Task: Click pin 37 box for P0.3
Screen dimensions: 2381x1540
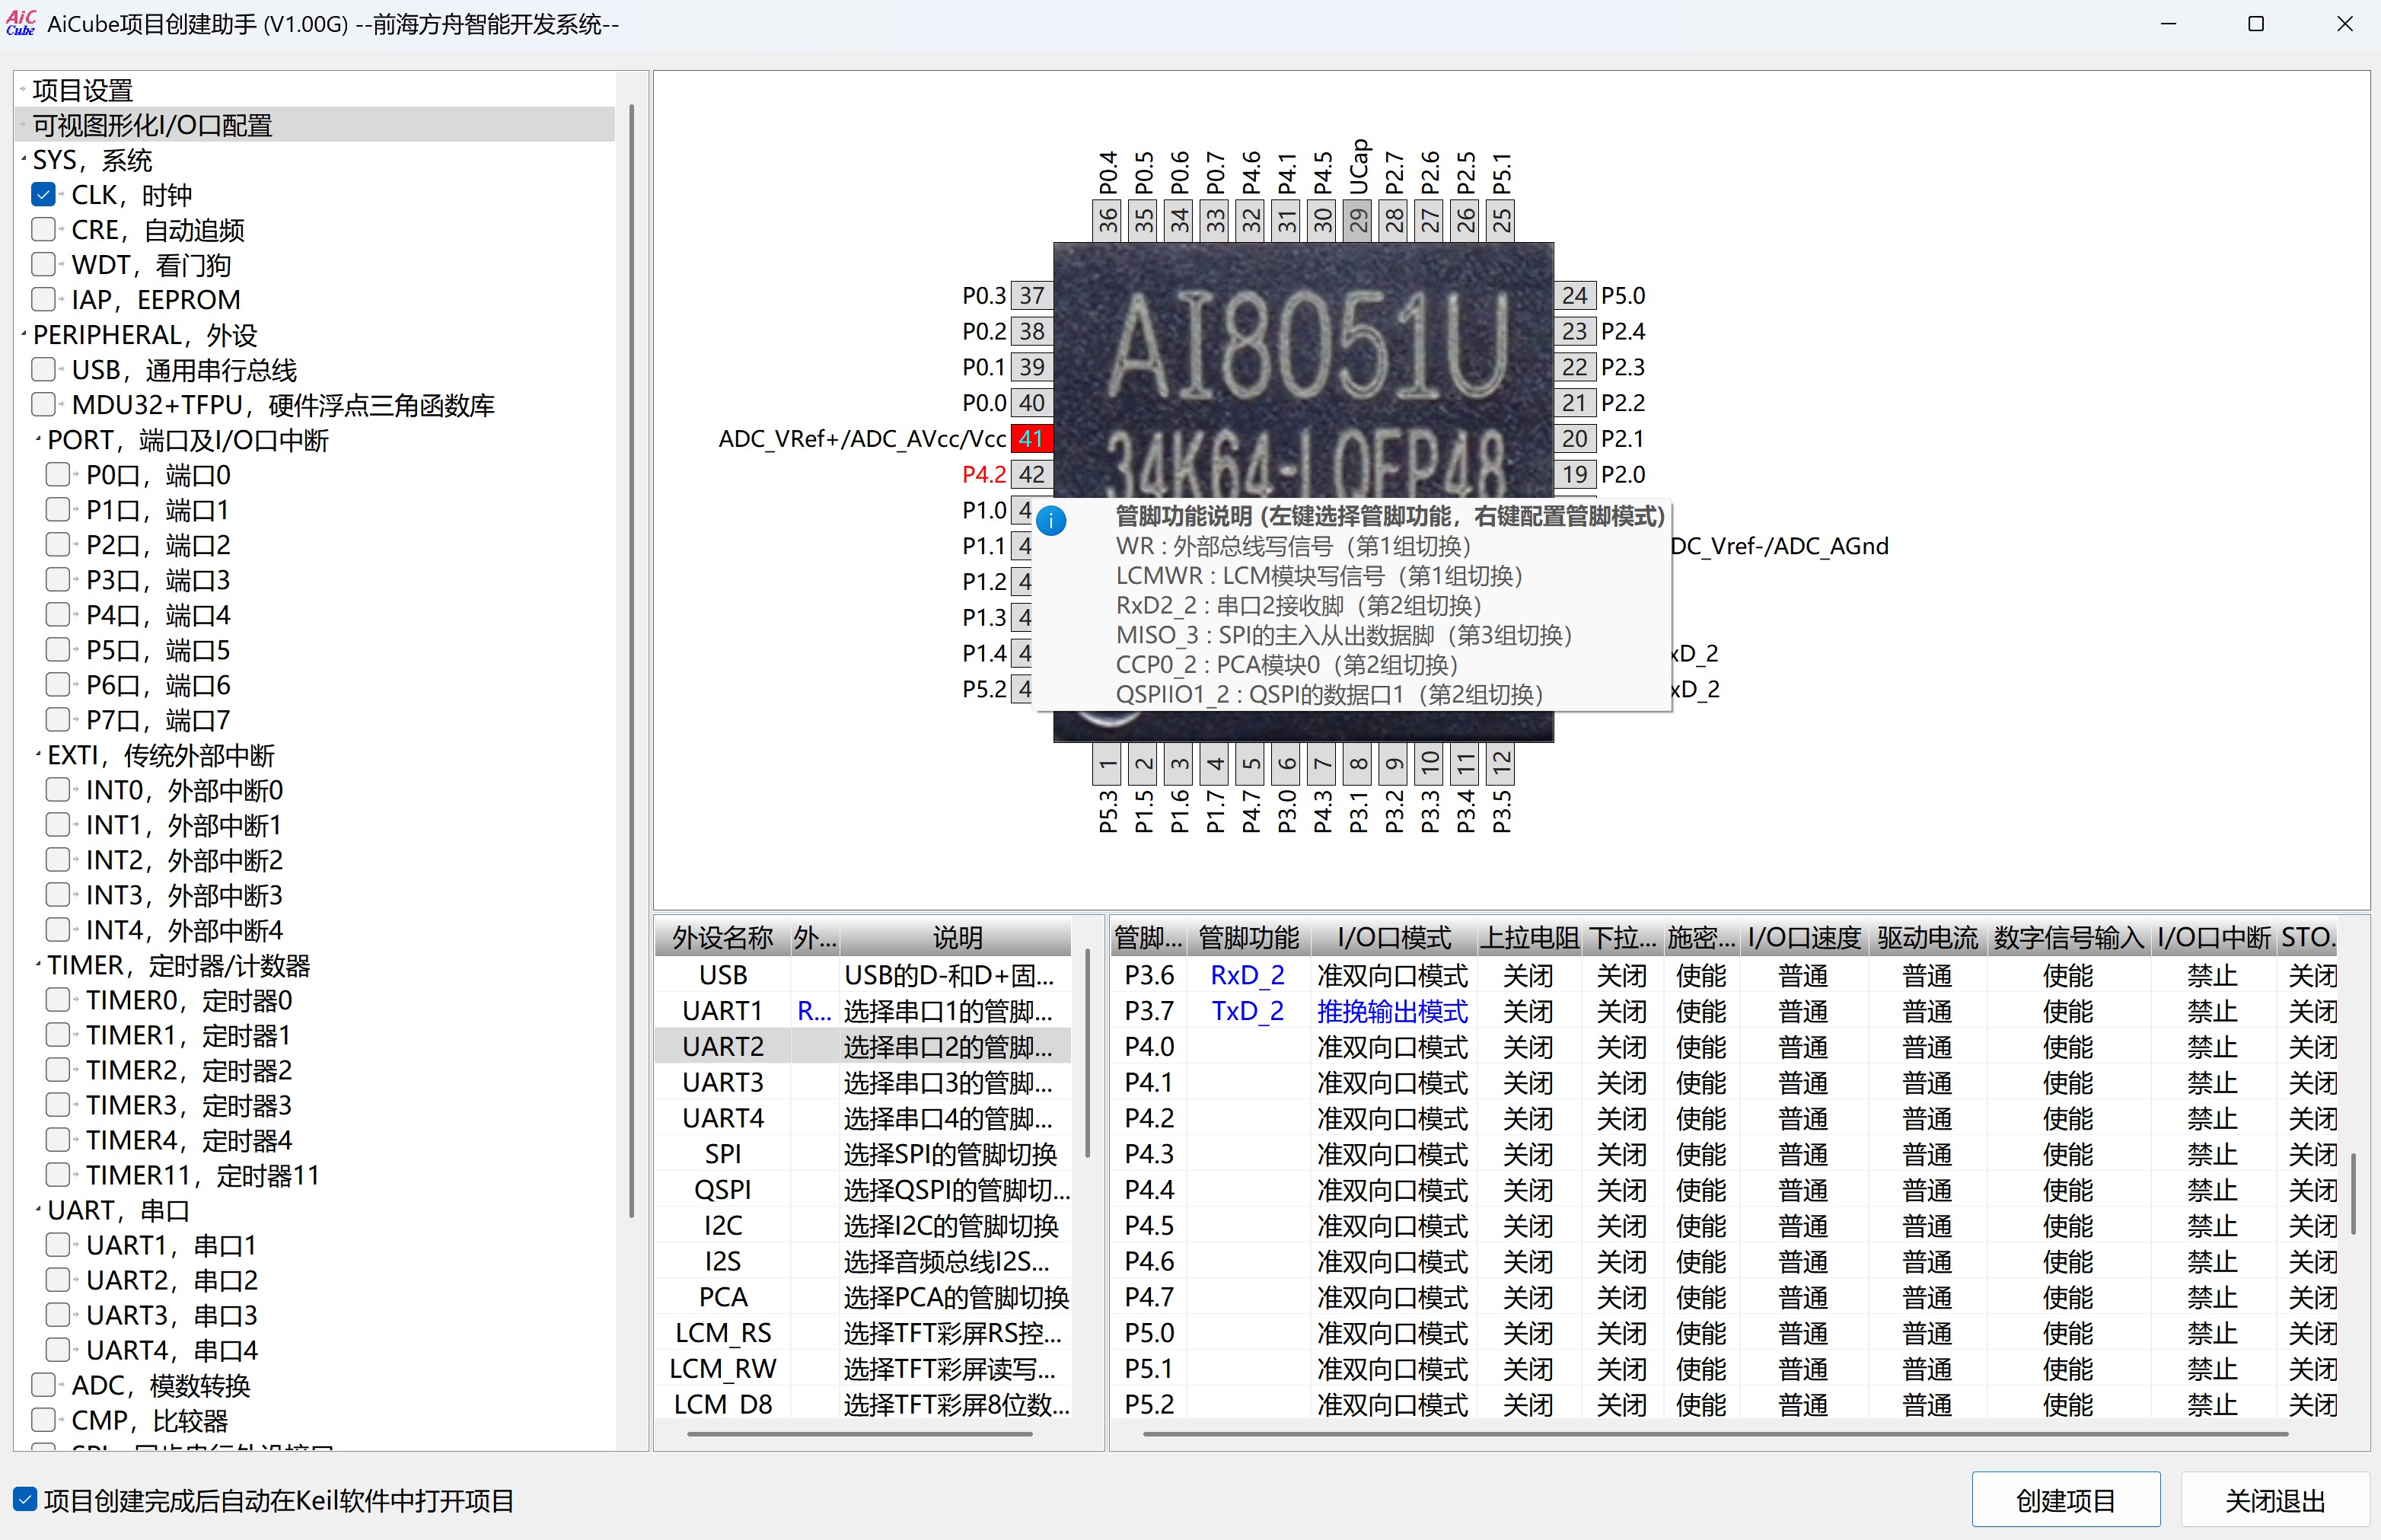Action: 1031,295
